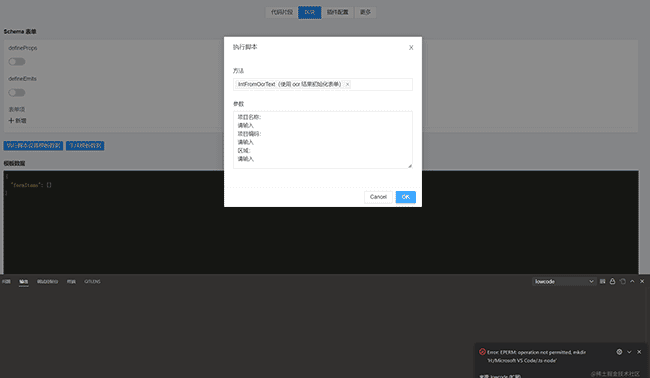Collapse the error notification with chevron
The width and height of the screenshot is (650, 378).
[629, 351]
